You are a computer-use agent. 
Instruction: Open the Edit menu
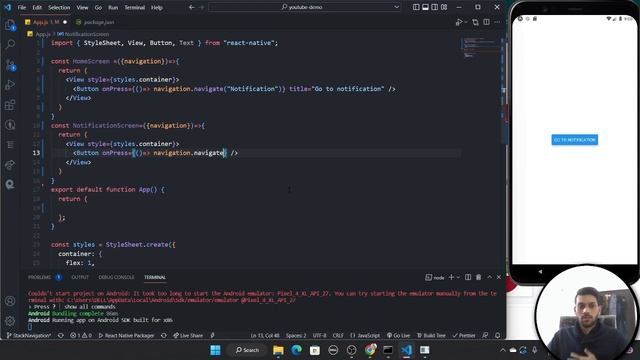coord(37,7)
